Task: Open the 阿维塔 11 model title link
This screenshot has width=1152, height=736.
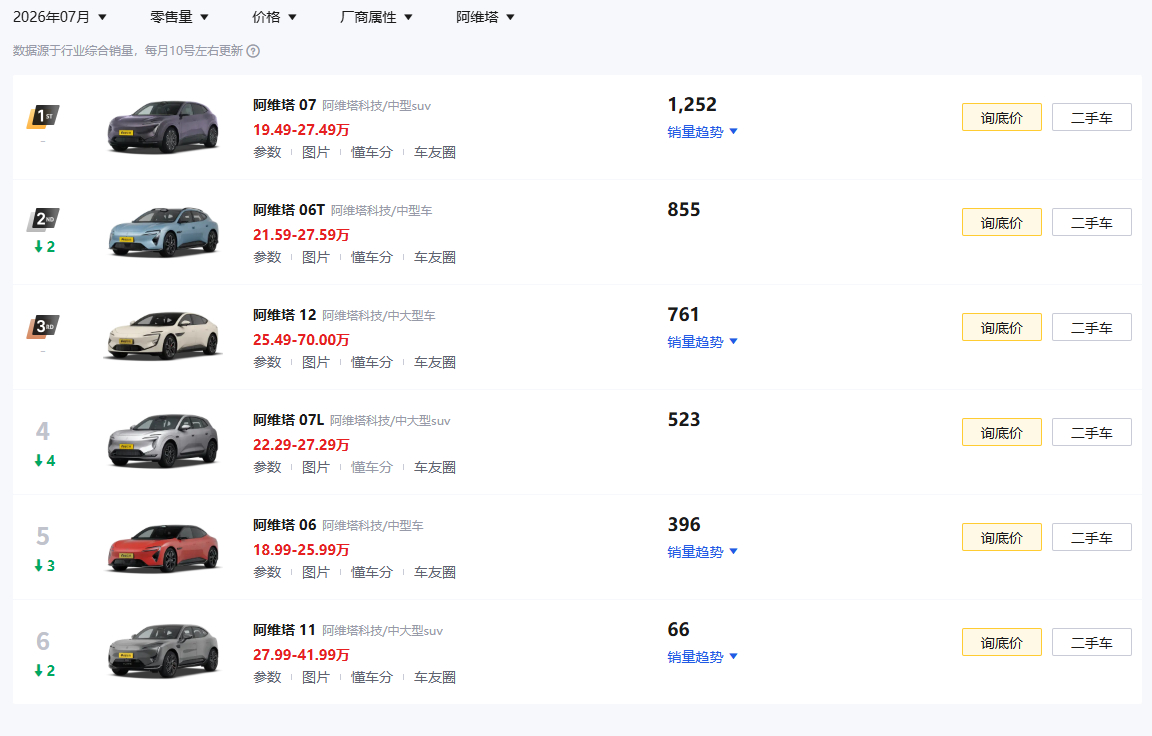Action: (x=284, y=630)
